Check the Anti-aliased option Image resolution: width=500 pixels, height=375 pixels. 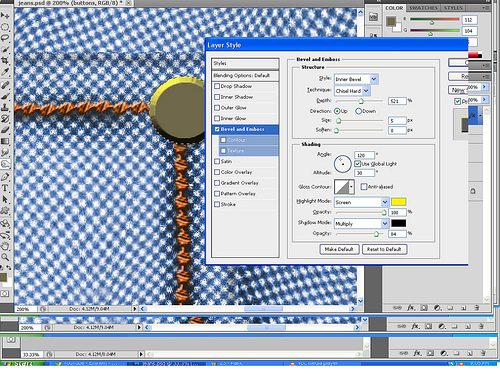[x=364, y=187]
